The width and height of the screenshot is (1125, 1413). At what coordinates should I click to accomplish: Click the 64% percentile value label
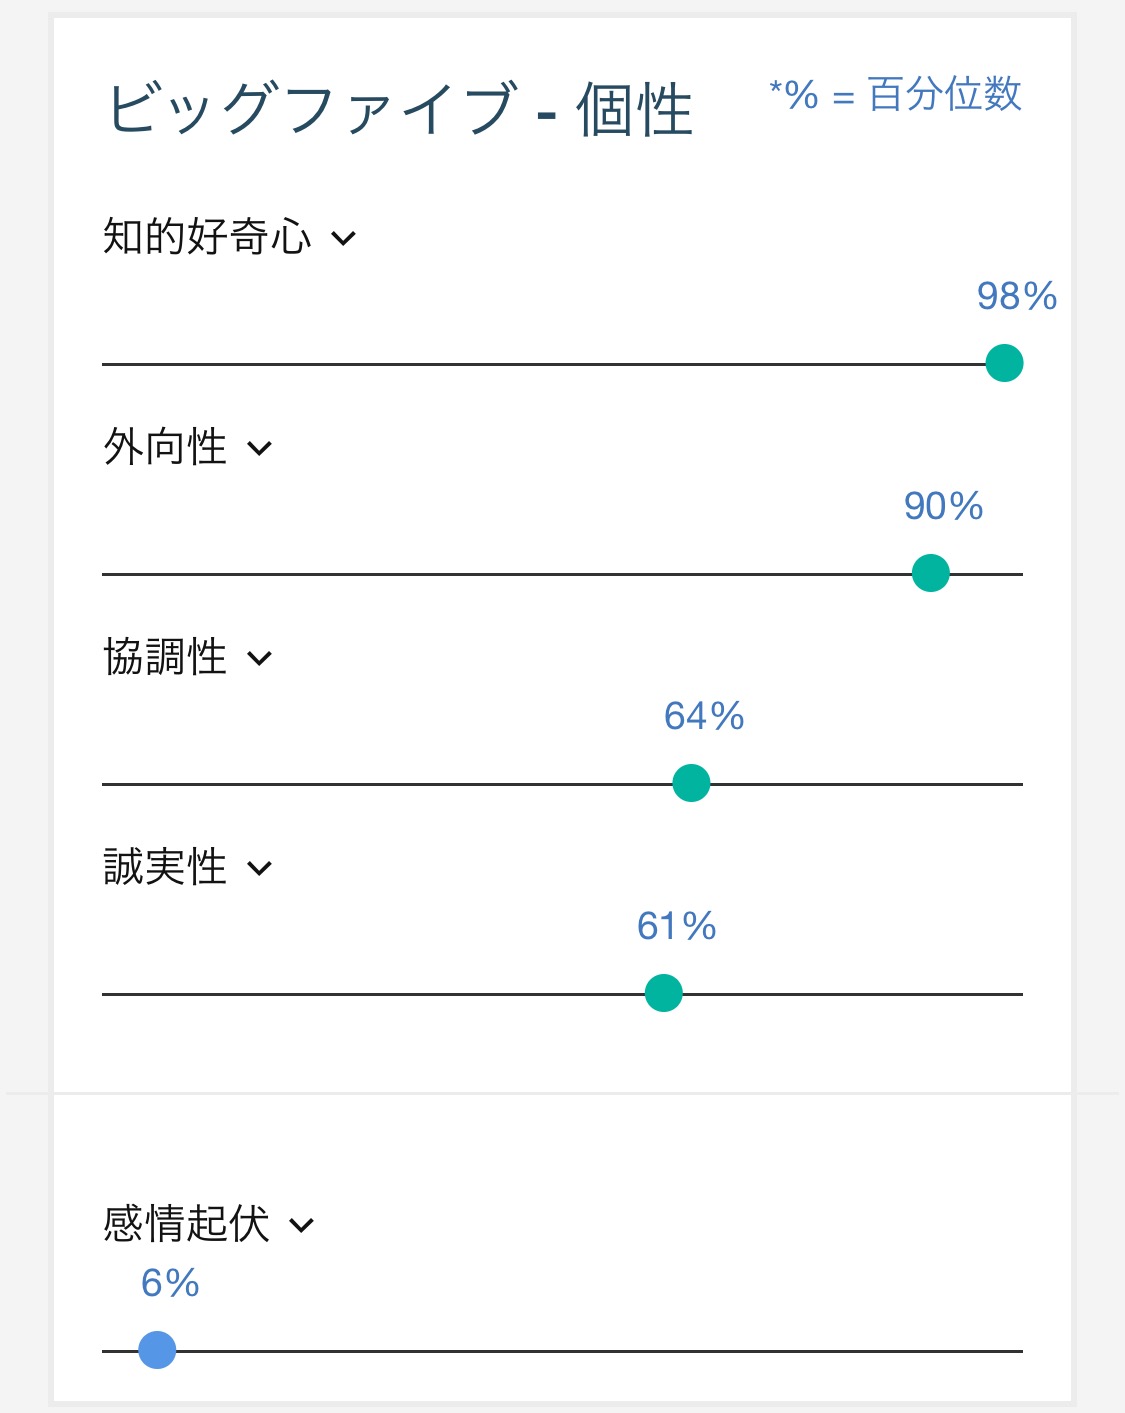tap(704, 716)
